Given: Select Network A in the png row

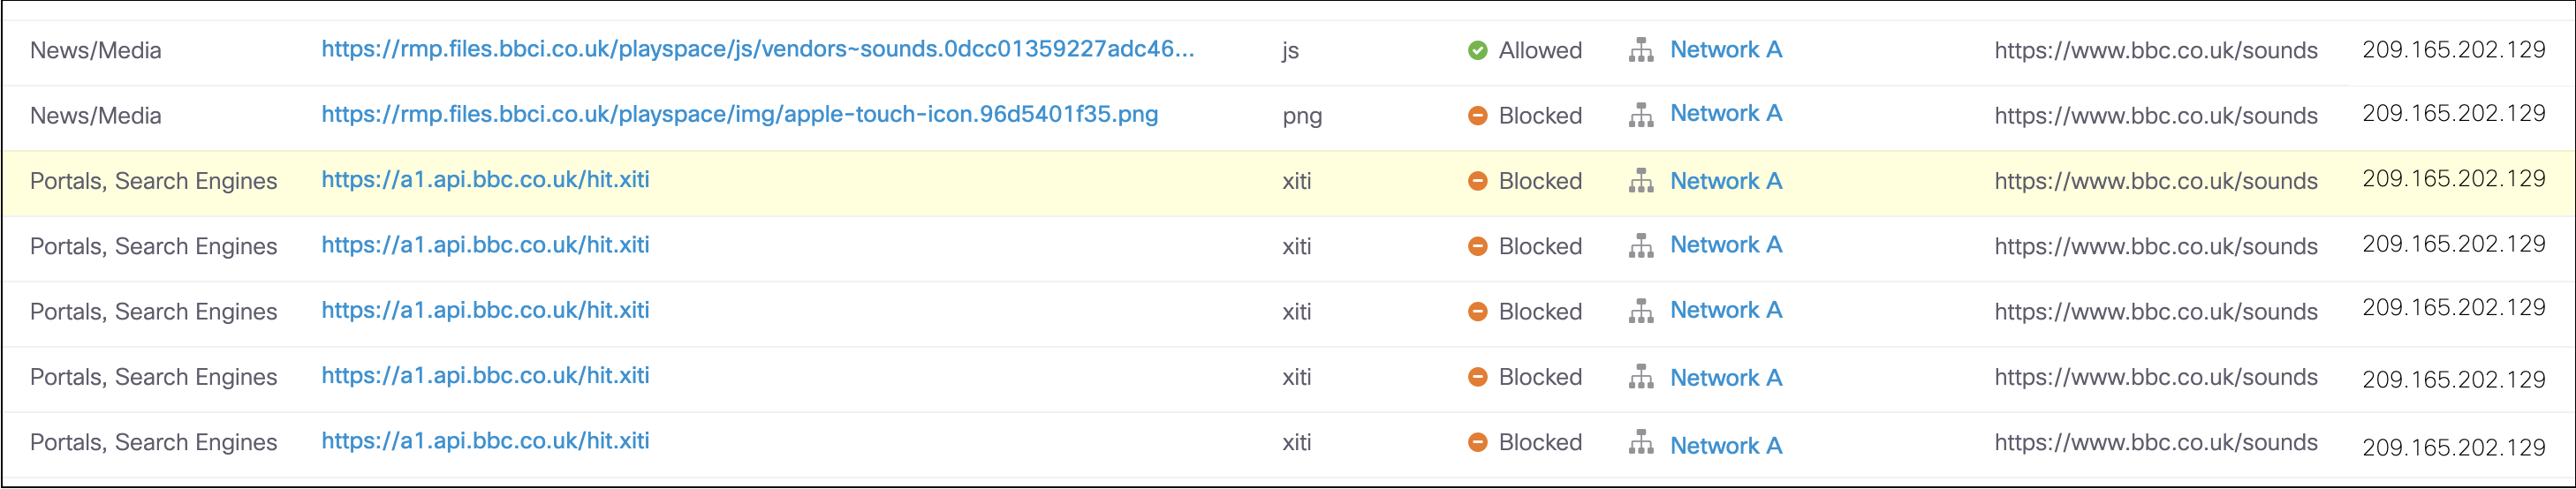Looking at the screenshot, I should click(x=1726, y=114).
